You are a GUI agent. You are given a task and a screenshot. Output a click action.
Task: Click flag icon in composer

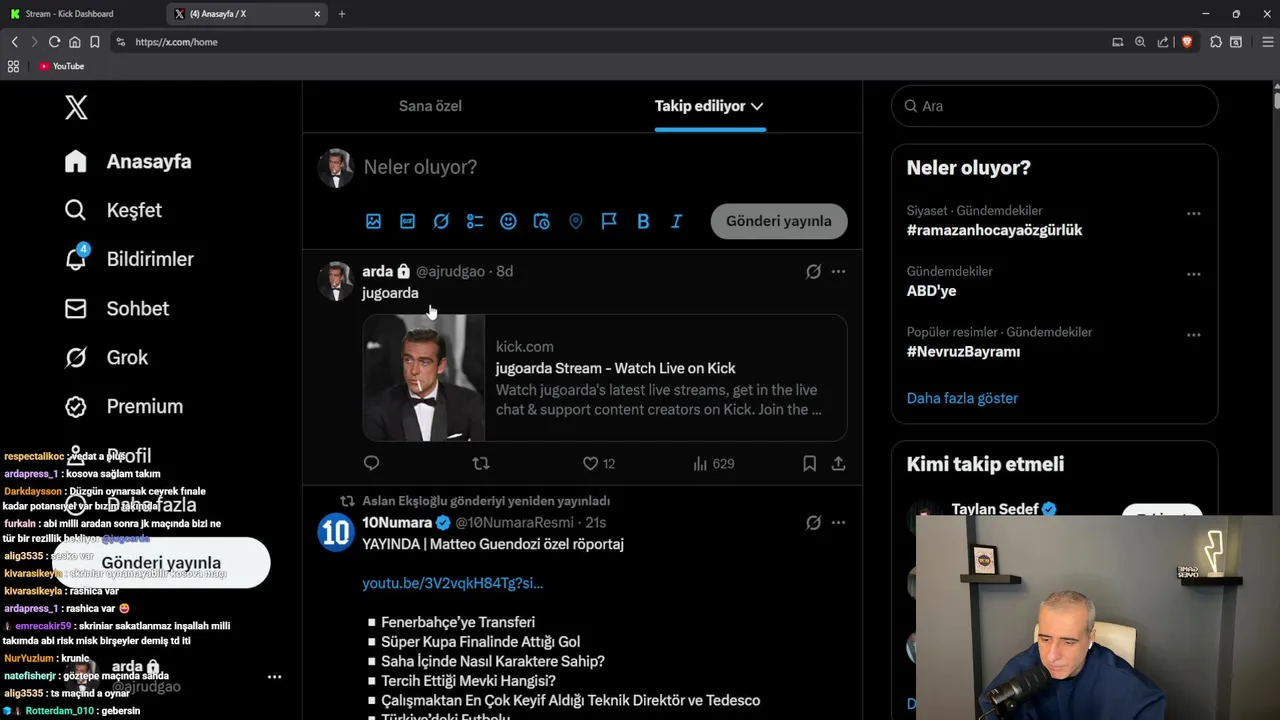point(609,221)
